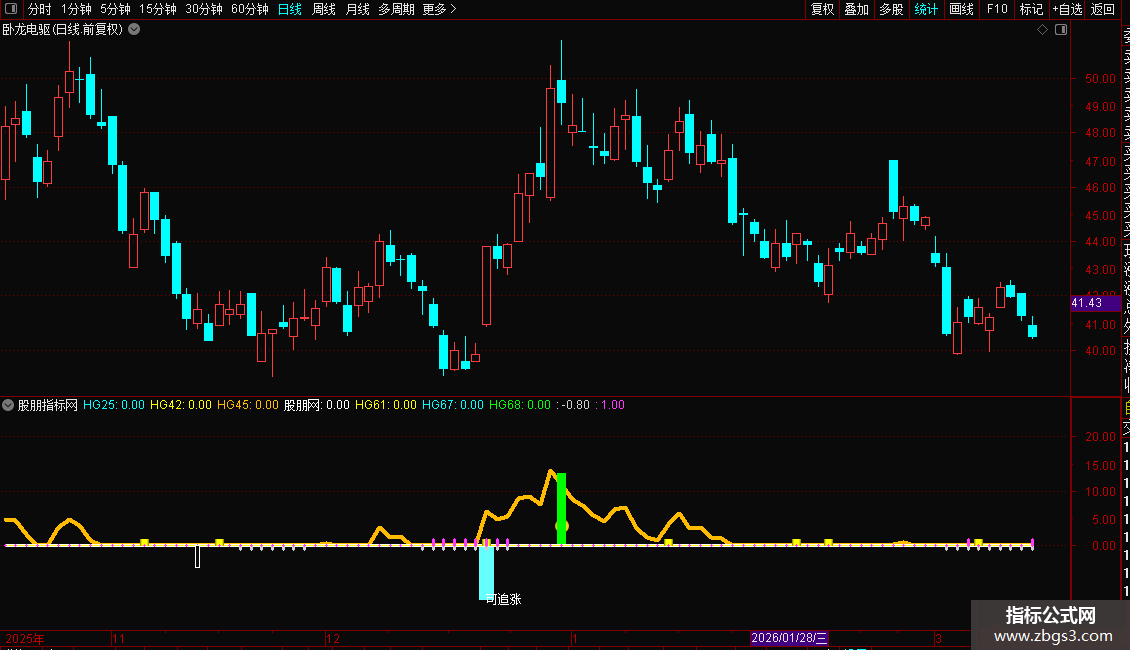1130x650 pixels.
Task: Click the diamond icon at chart top-right
Action: 1042,30
